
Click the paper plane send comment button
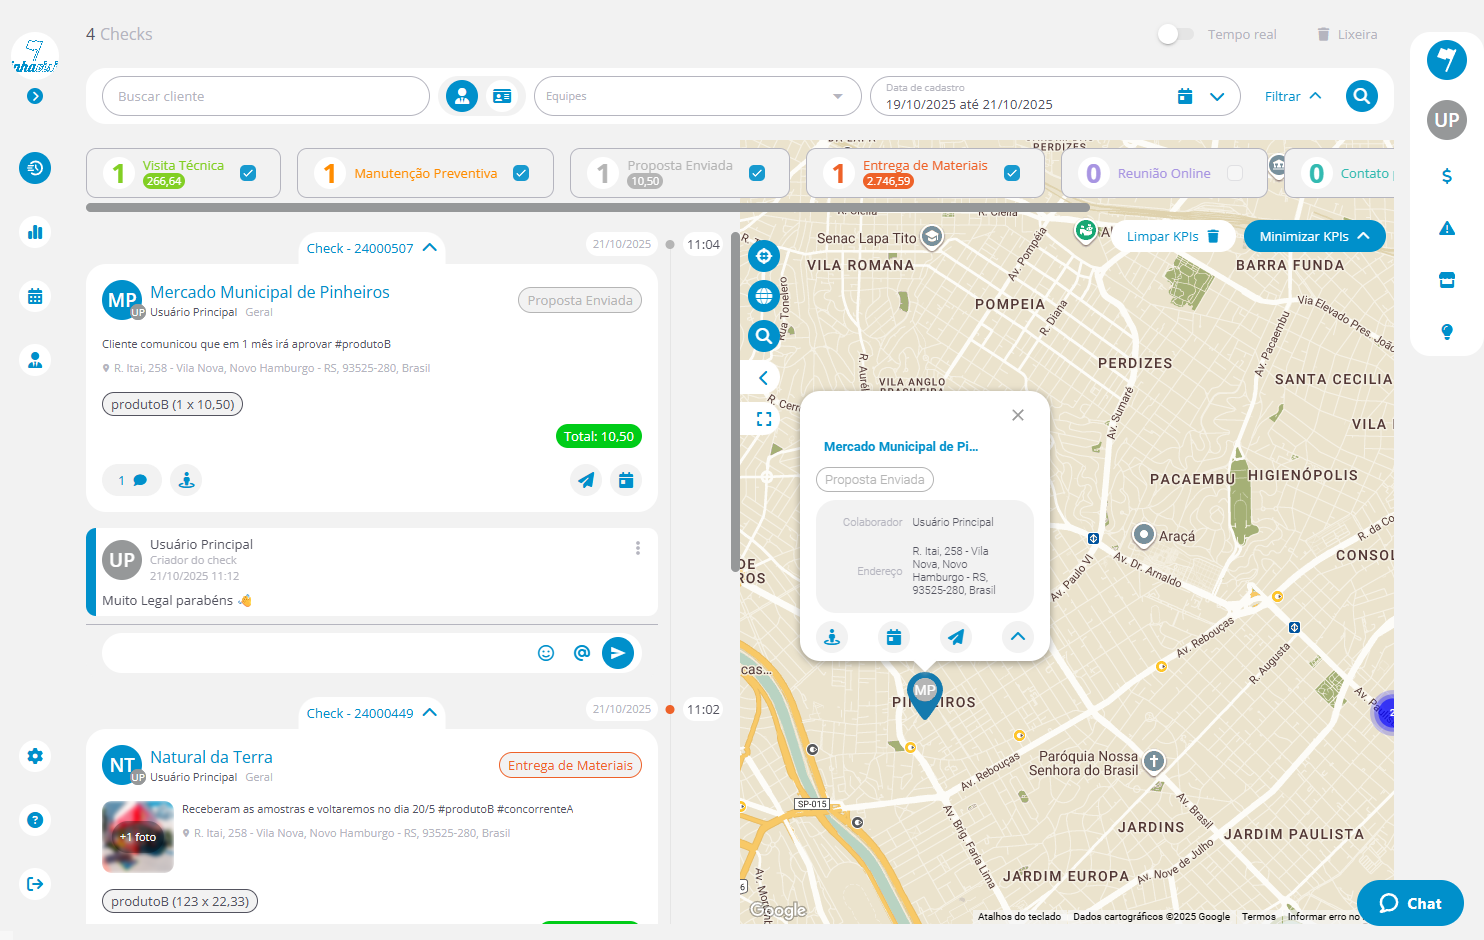coord(618,653)
